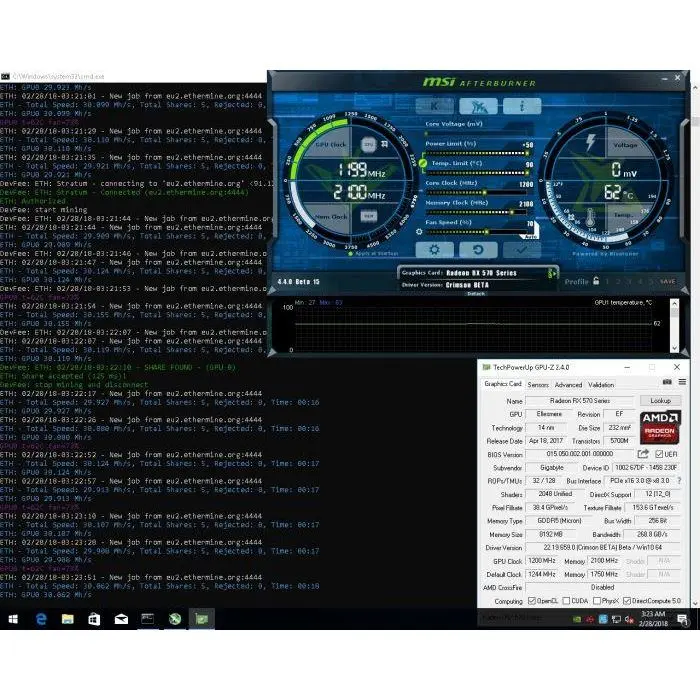Image resolution: width=700 pixels, height=700 pixels.
Task: Click BIOS Version field in GPU-Z
Action: (579, 454)
